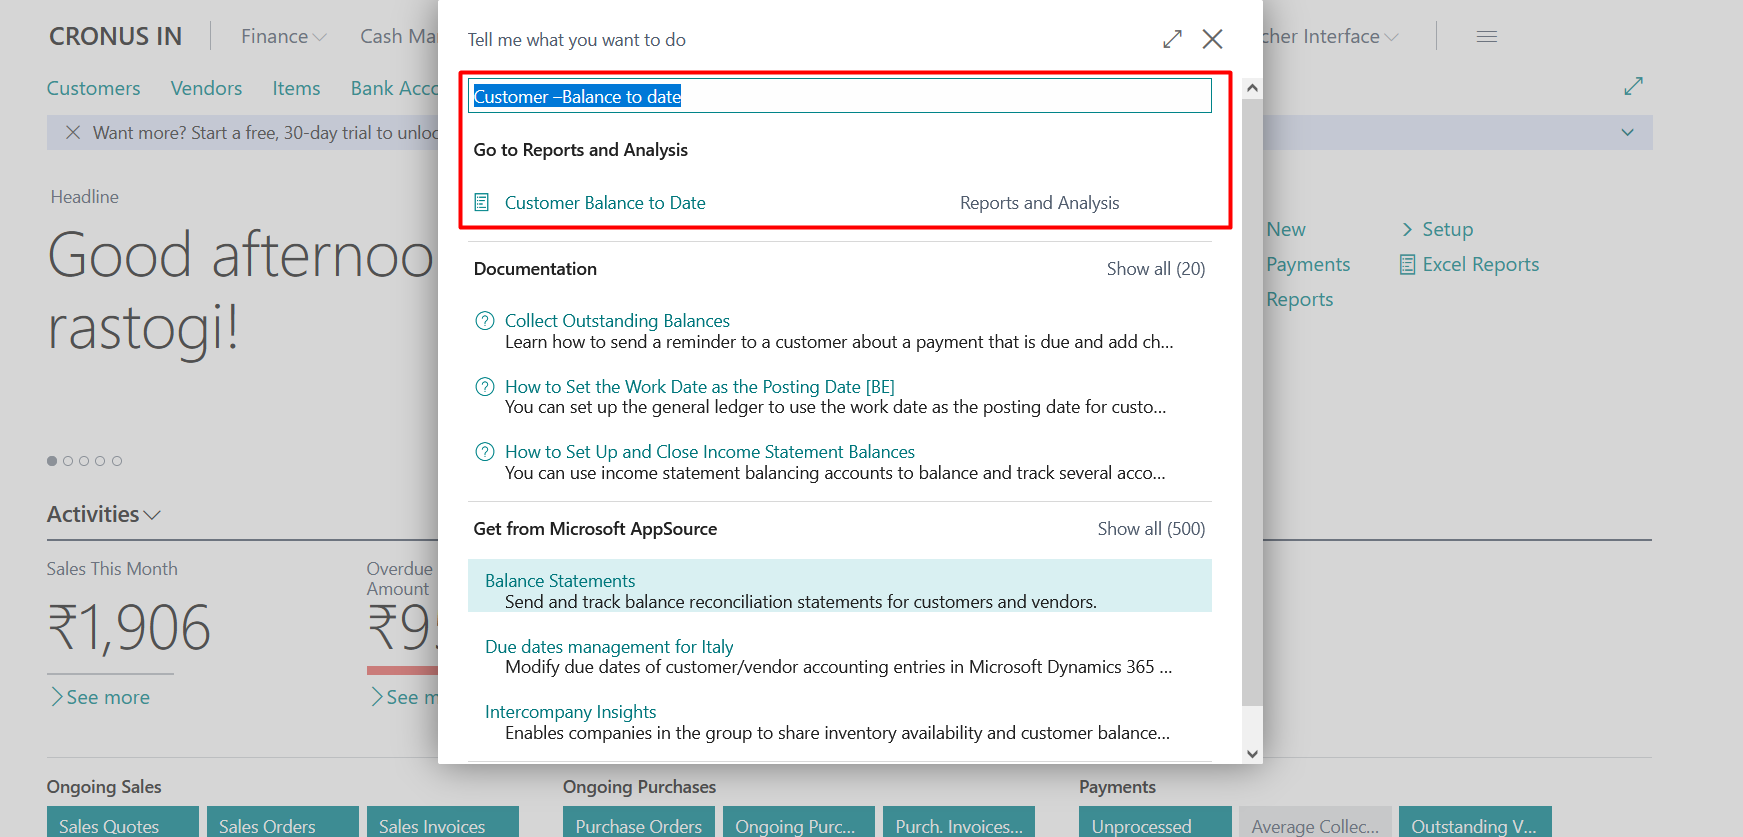Open Purchase Orders tile
Screen dimensions: 1743x837
(639, 822)
